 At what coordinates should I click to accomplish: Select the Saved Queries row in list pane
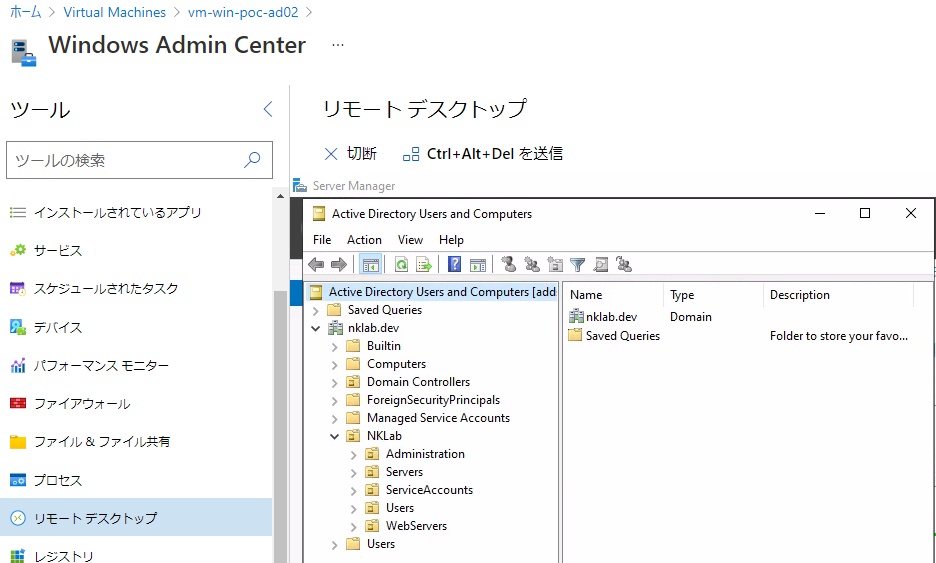(738, 336)
